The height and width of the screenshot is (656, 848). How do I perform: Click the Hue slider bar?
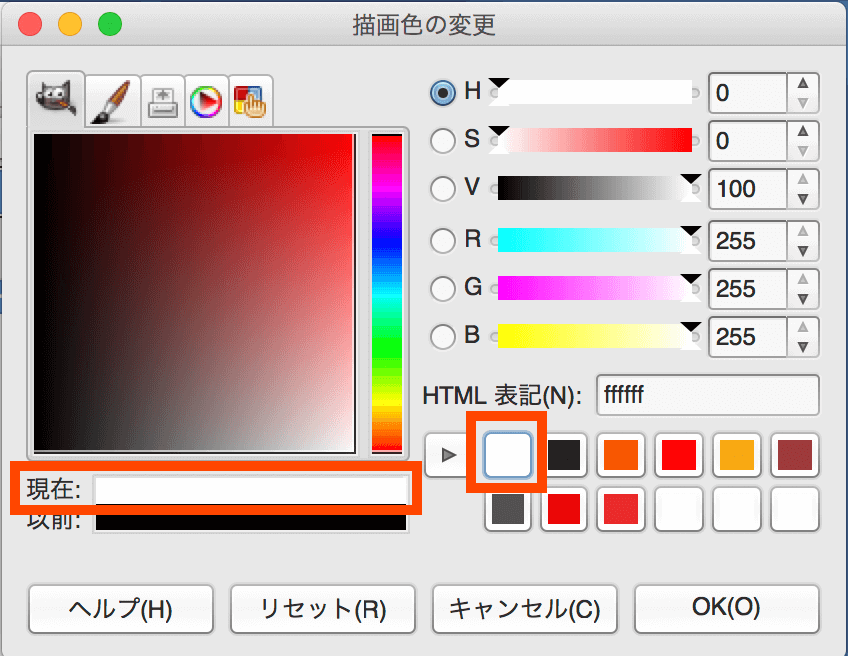coord(595,92)
